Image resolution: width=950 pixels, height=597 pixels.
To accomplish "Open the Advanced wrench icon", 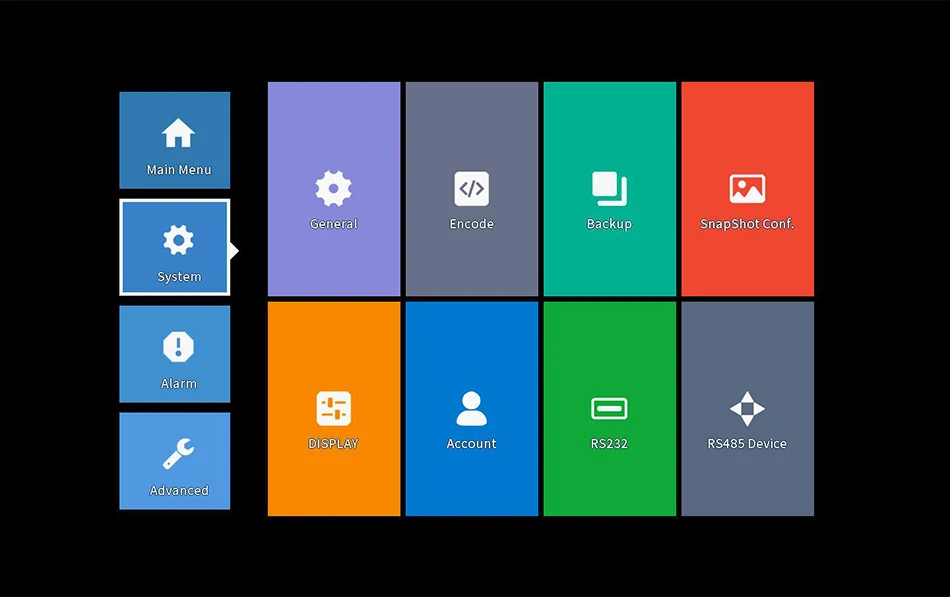I will (x=178, y=453).
